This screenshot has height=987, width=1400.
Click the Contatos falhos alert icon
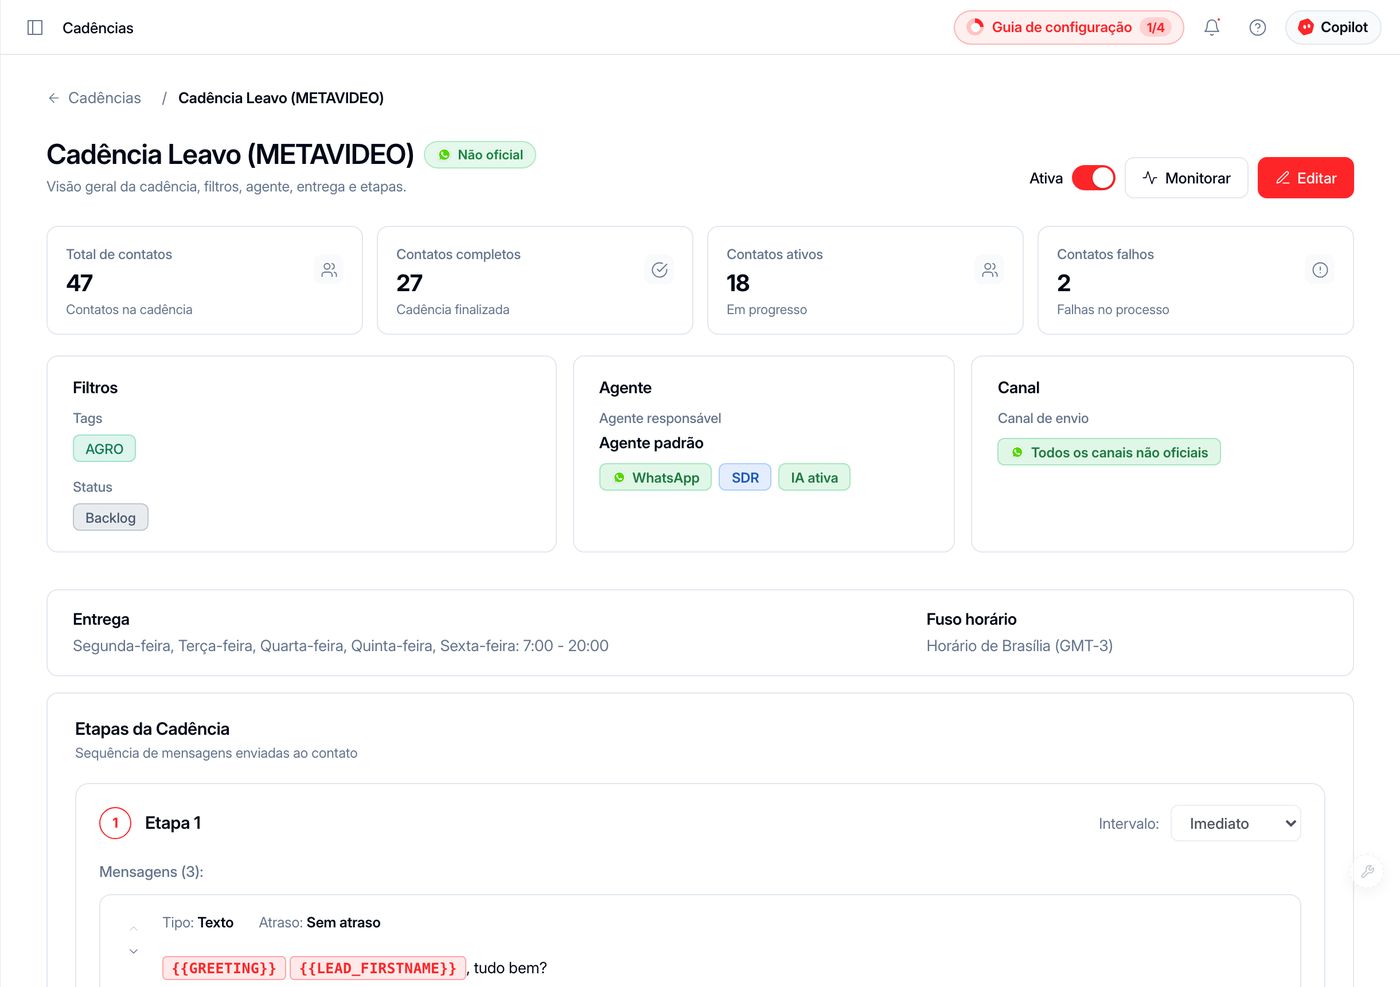point(1320,270)
